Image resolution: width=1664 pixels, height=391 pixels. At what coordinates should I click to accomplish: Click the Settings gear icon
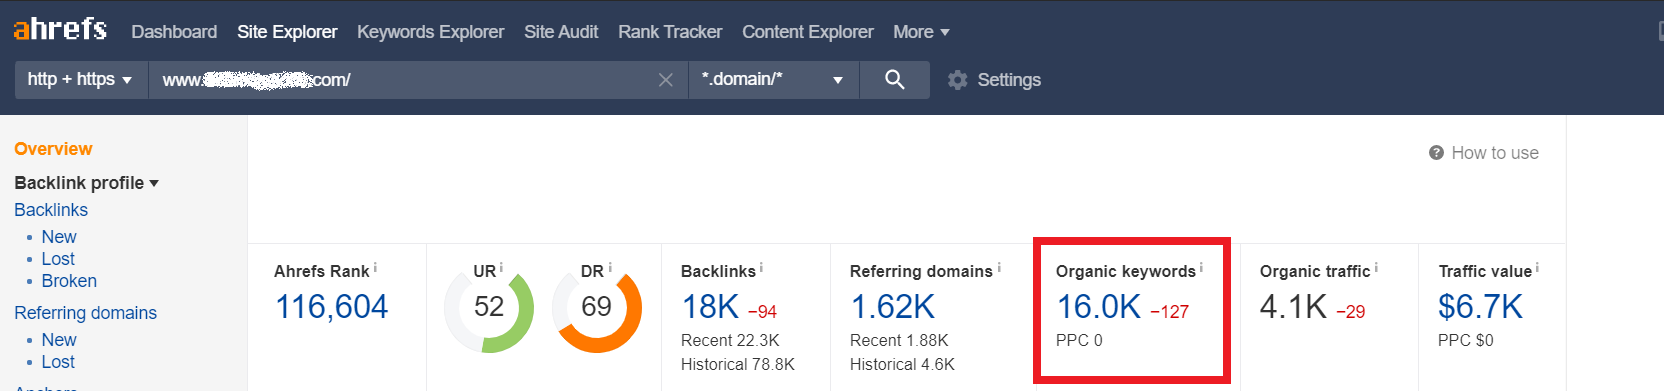pos(957,80)
